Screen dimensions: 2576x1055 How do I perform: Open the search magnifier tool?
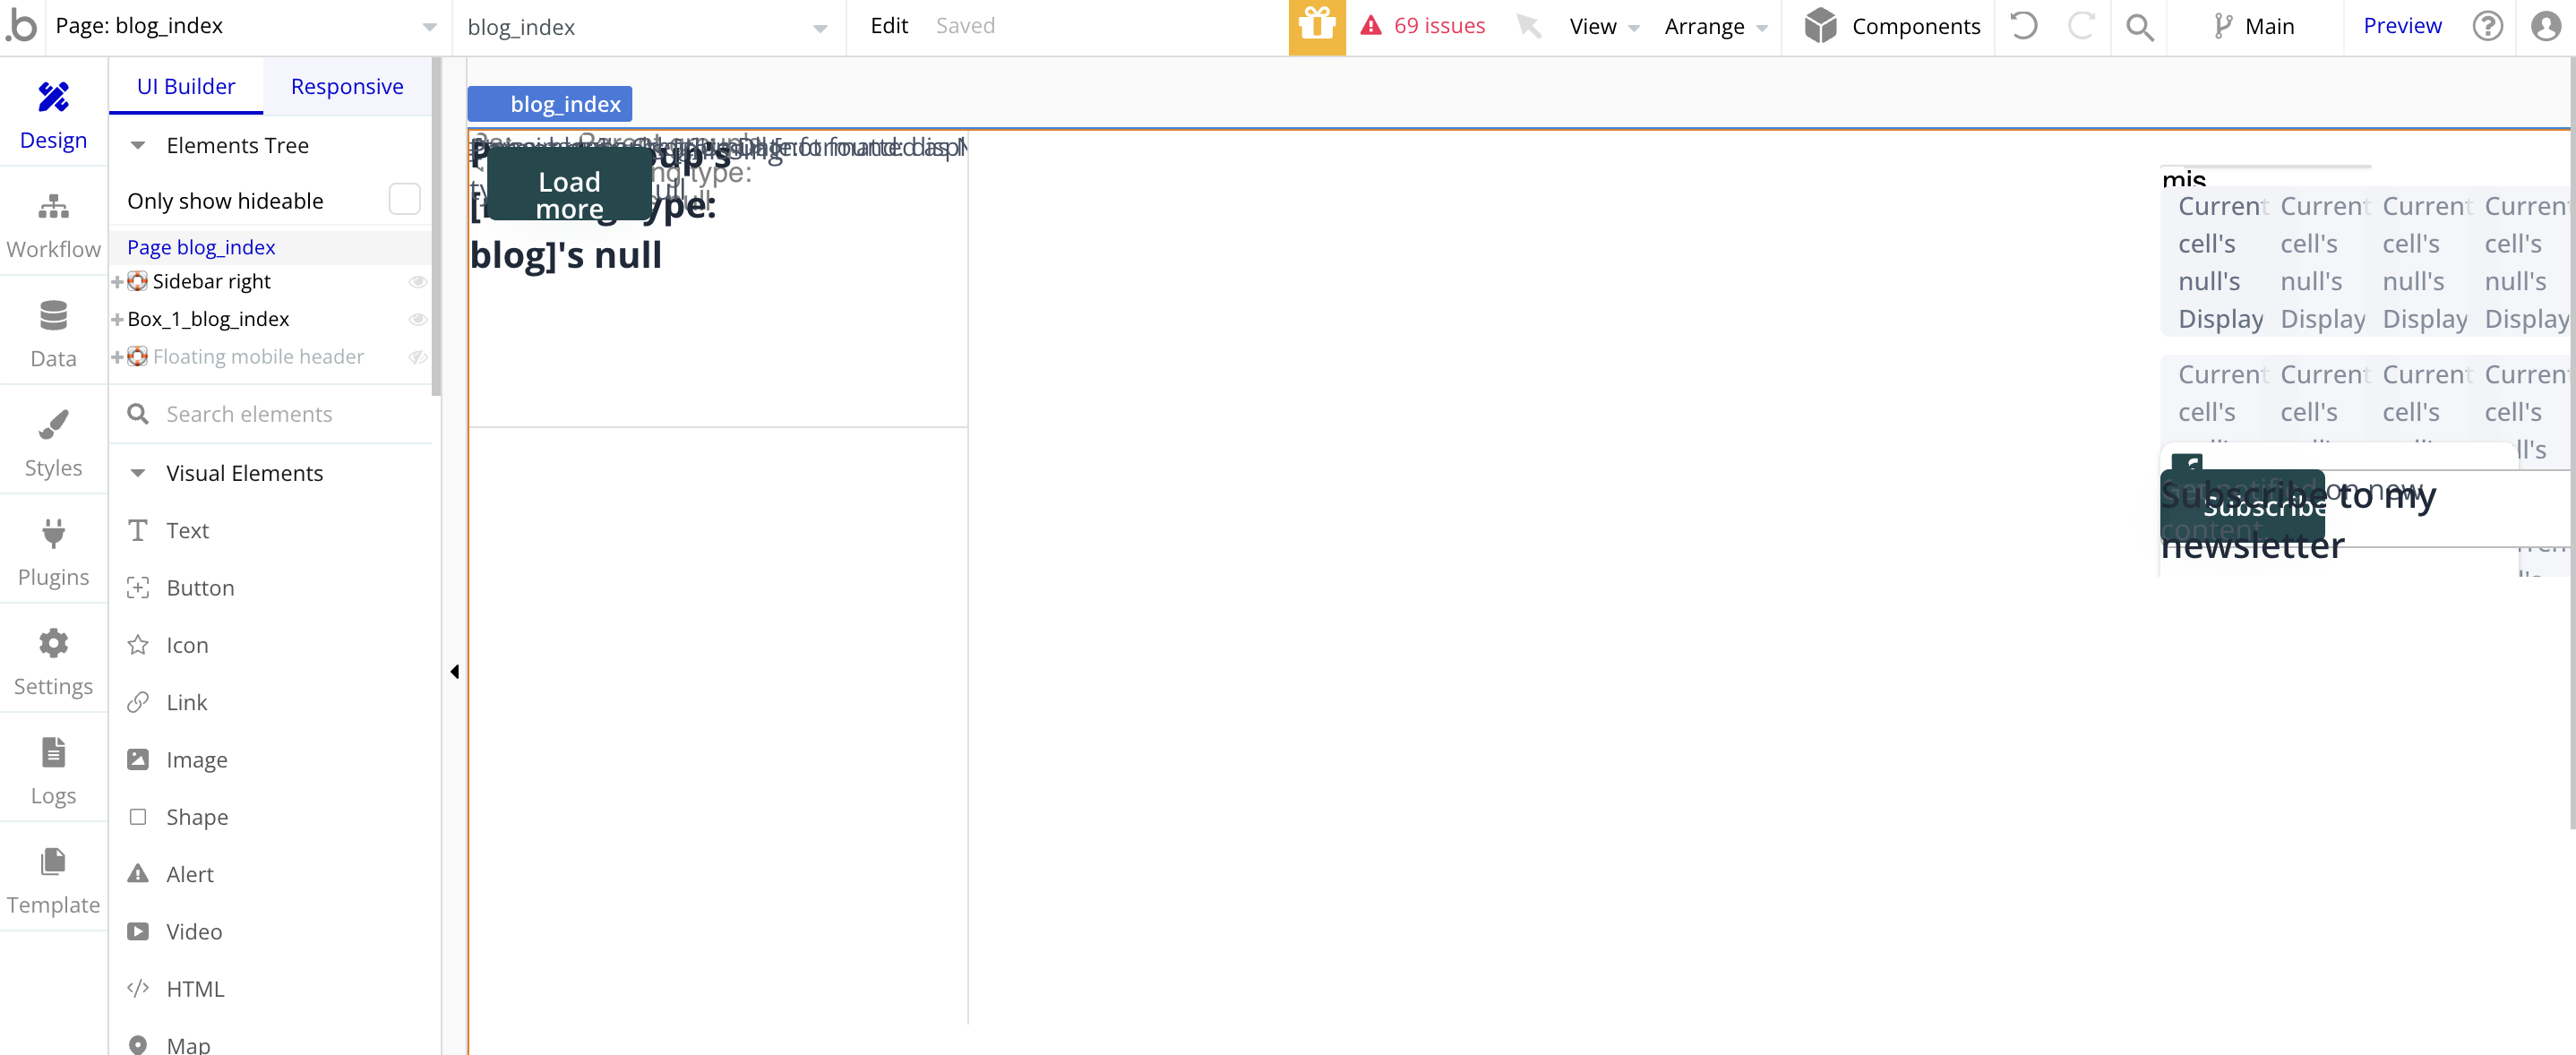coord(2139,27)
